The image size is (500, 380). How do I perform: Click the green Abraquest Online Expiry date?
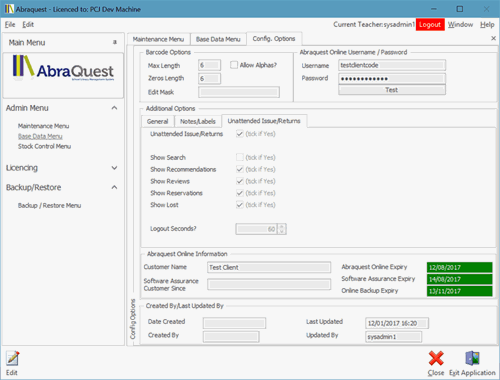[460, 267]
